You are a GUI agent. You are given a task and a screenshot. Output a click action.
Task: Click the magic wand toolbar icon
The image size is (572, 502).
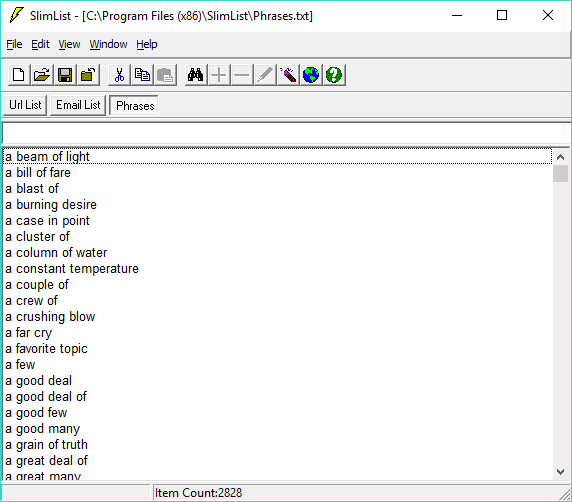pyautogui.click(x=288, y=75)
